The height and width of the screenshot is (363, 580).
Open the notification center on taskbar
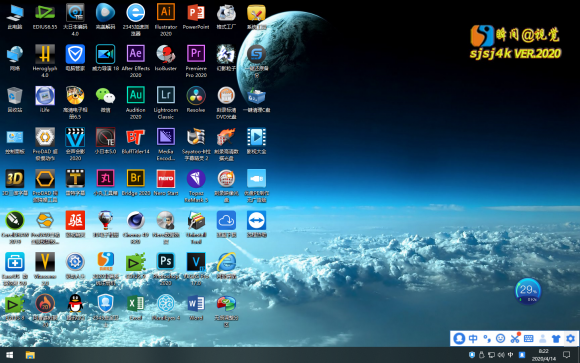[x=566, y=355]
